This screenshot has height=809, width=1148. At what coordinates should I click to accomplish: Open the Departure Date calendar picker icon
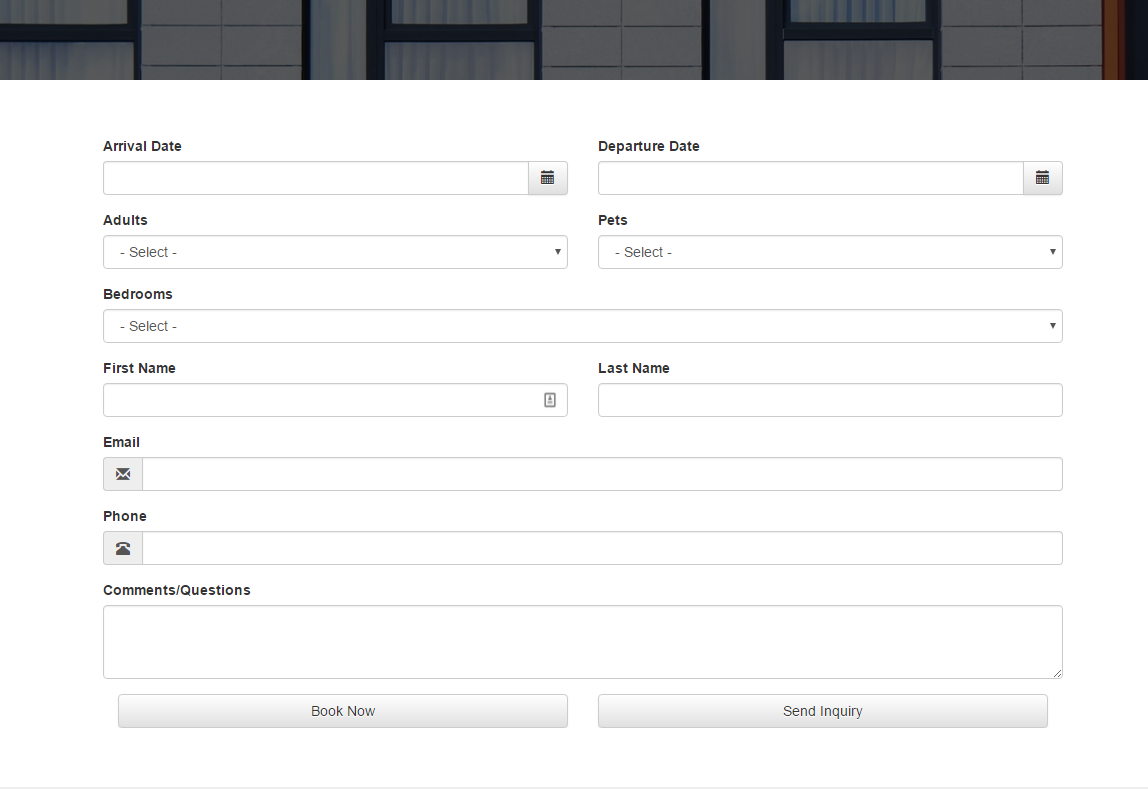coord(1042,178)
